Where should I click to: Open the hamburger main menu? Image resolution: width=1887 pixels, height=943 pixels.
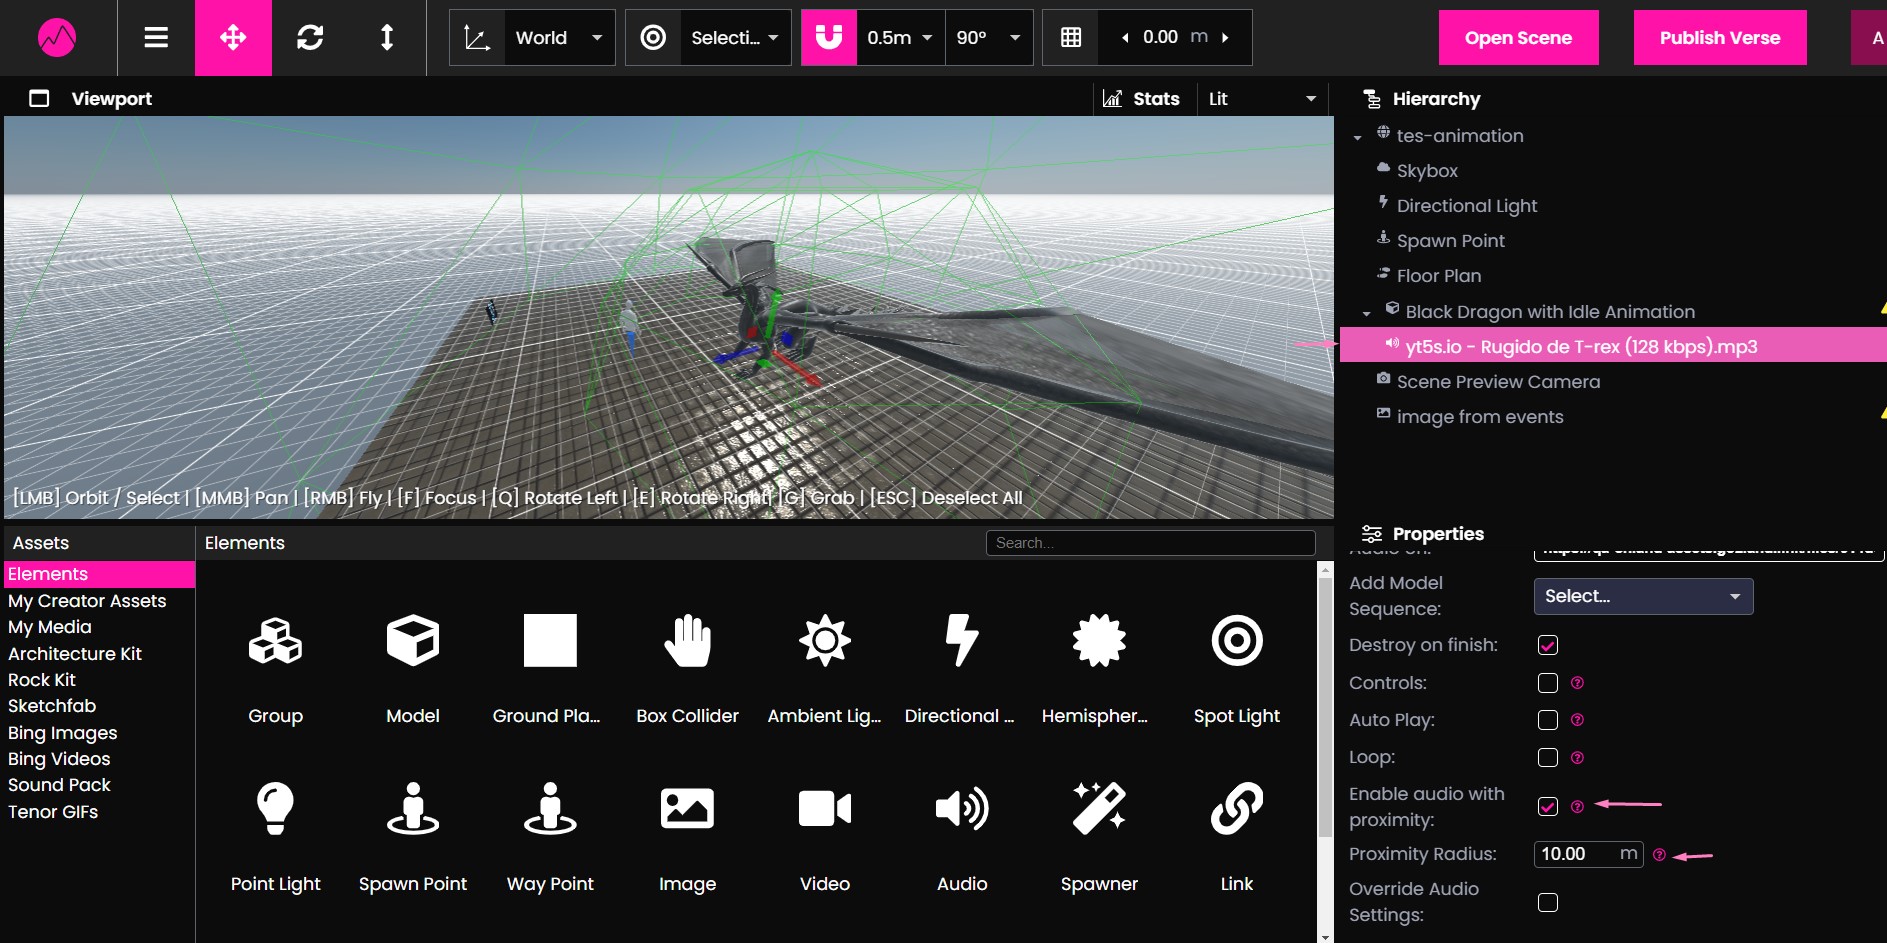click(x=156, y=38)
